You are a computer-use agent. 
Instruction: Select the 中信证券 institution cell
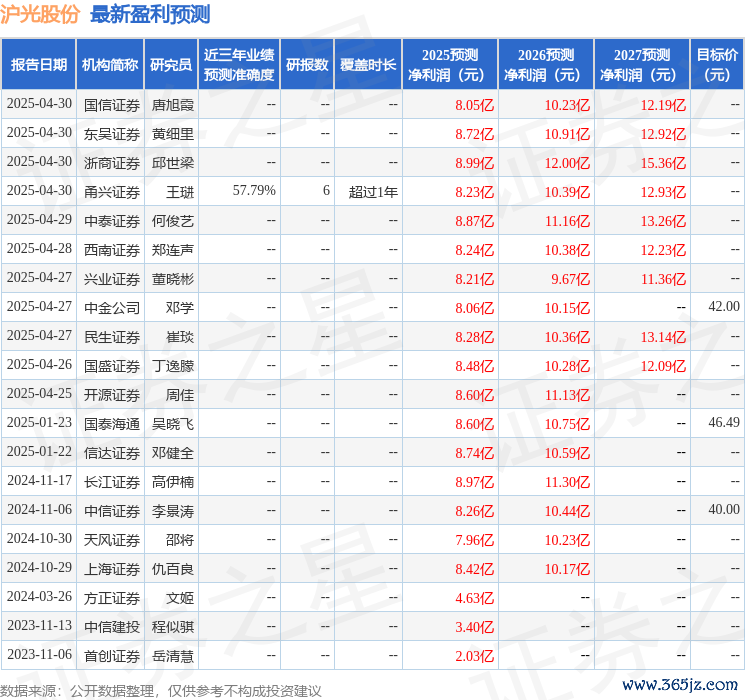[x=112, y=511]
